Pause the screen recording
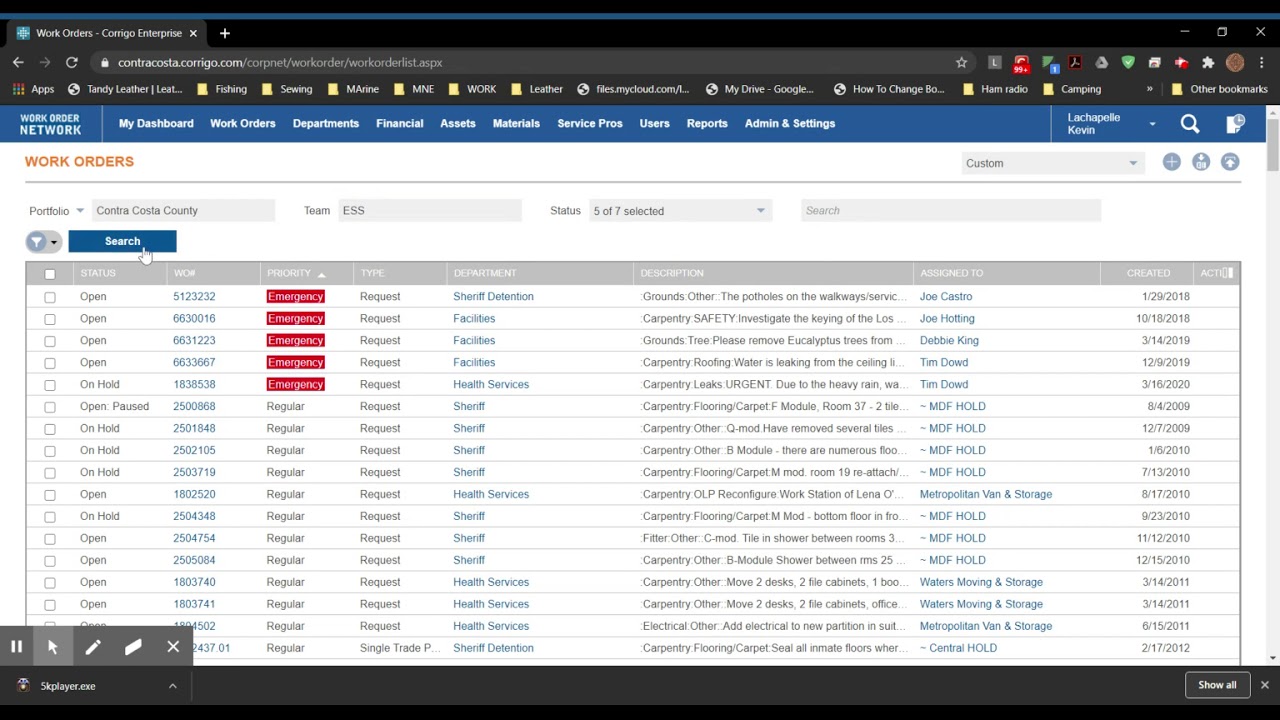 click(16, 647)
